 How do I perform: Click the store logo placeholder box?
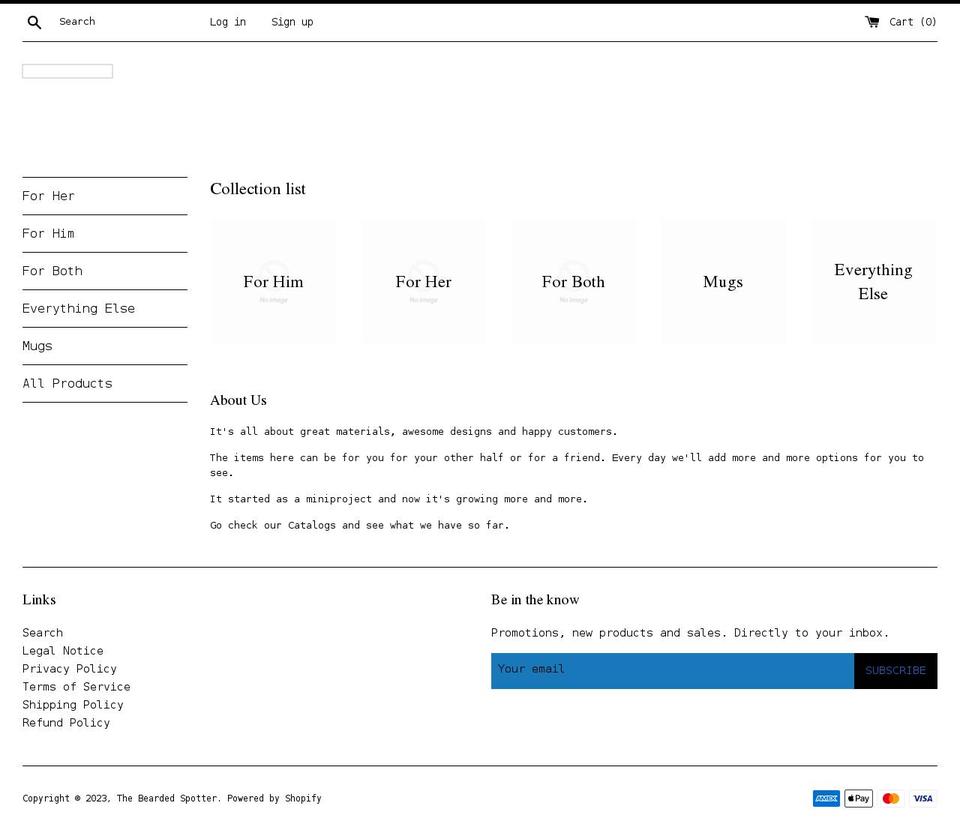[67, 70]
